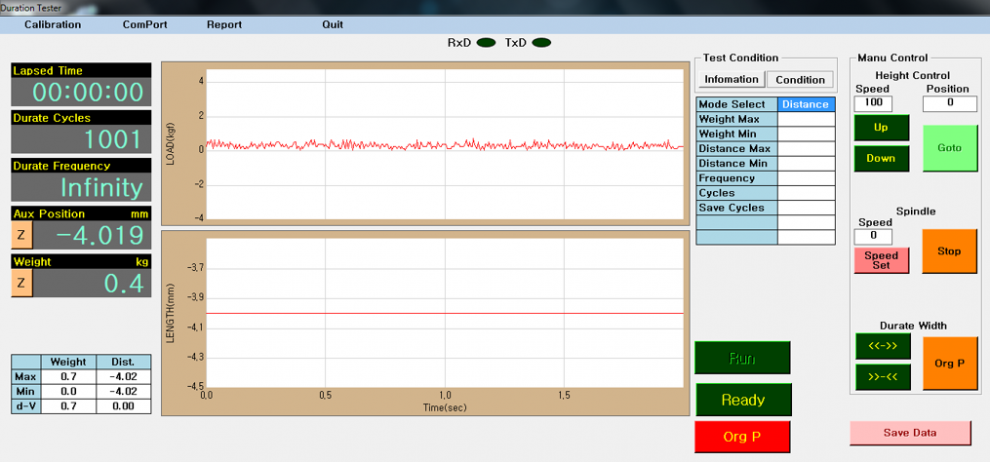Image resolution: width=990 pixels, height=462 pixels.
Task: Zero the Weight with Z button
Action: tap(21, 283)
